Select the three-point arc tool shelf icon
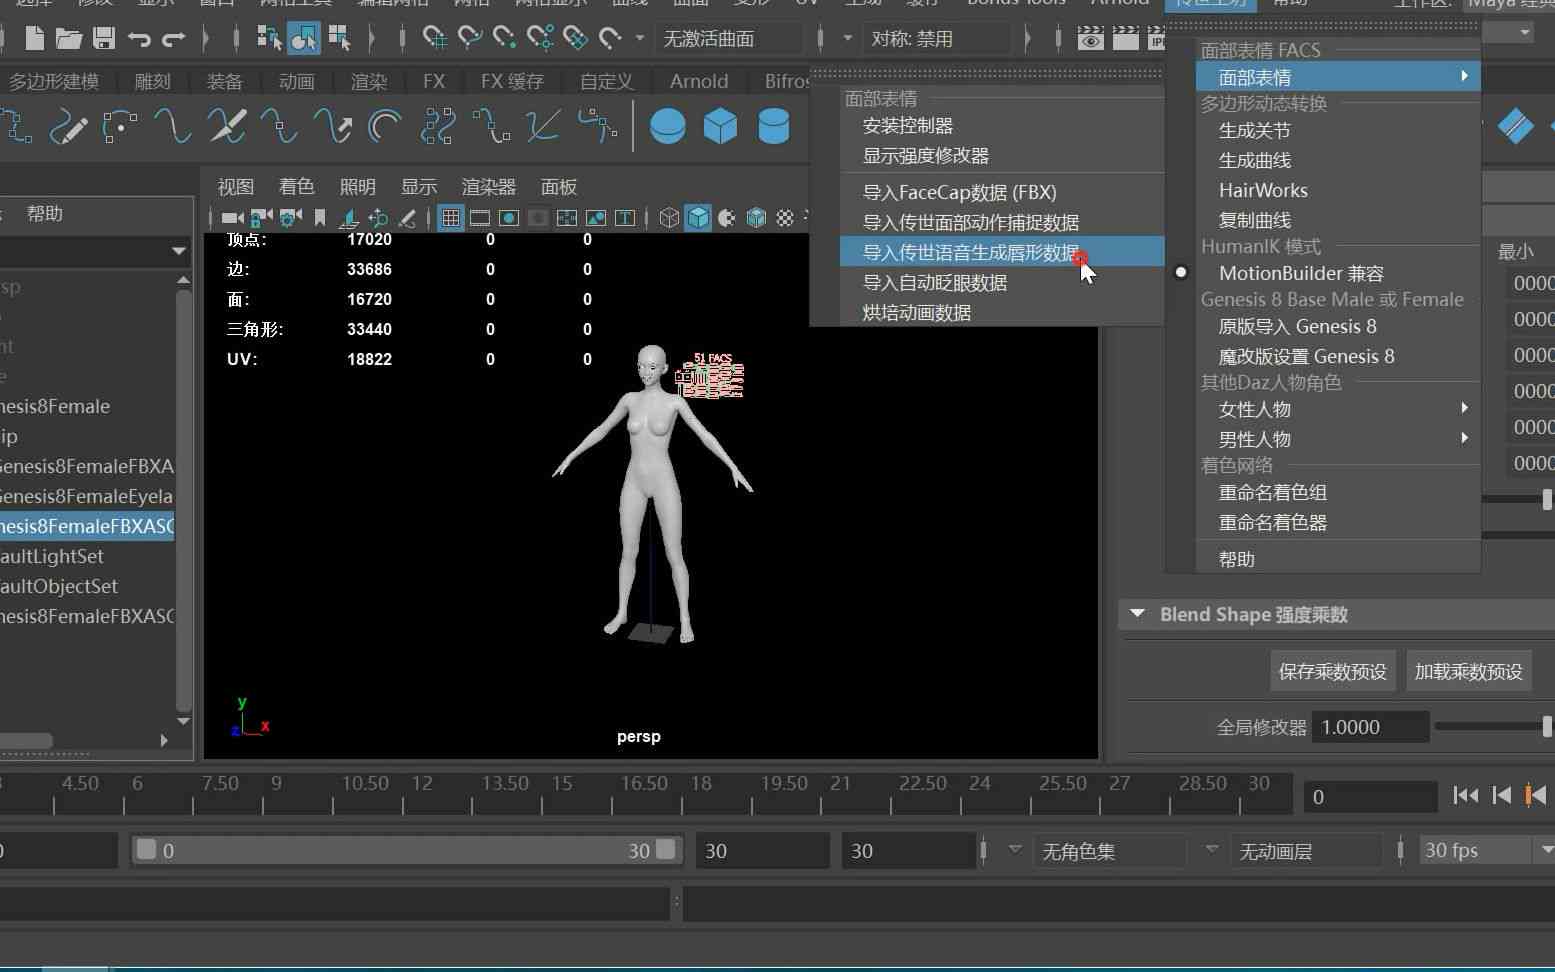The width and height of the screenshot is (1555, 972). (120, 127)
